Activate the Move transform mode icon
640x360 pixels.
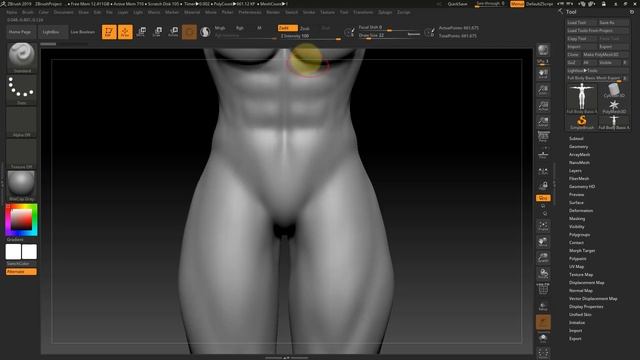click(141, 32)
